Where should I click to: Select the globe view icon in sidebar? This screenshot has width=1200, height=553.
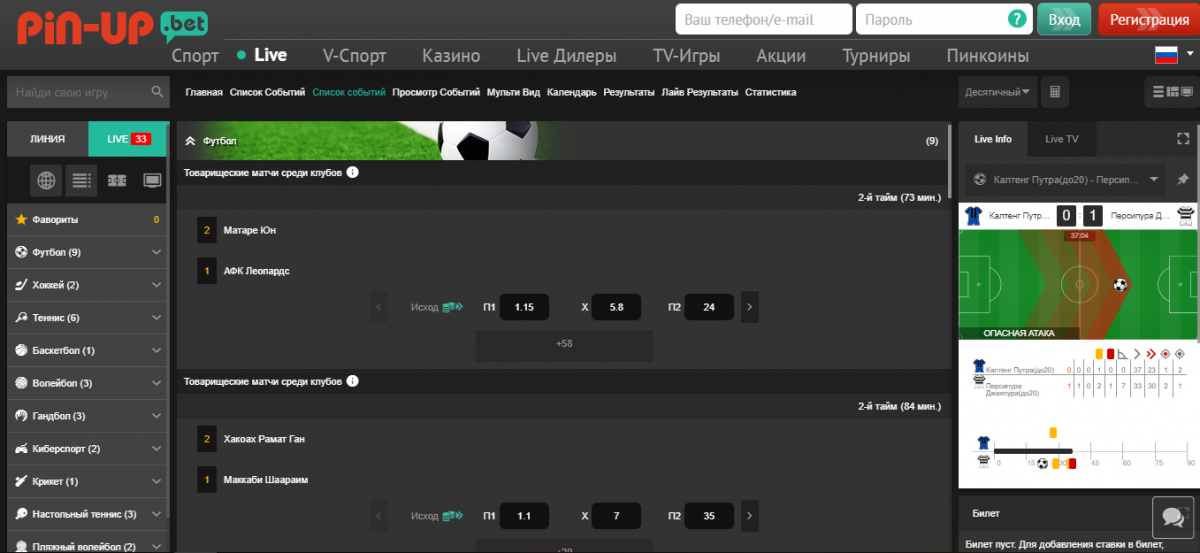(x=46, y=181)
